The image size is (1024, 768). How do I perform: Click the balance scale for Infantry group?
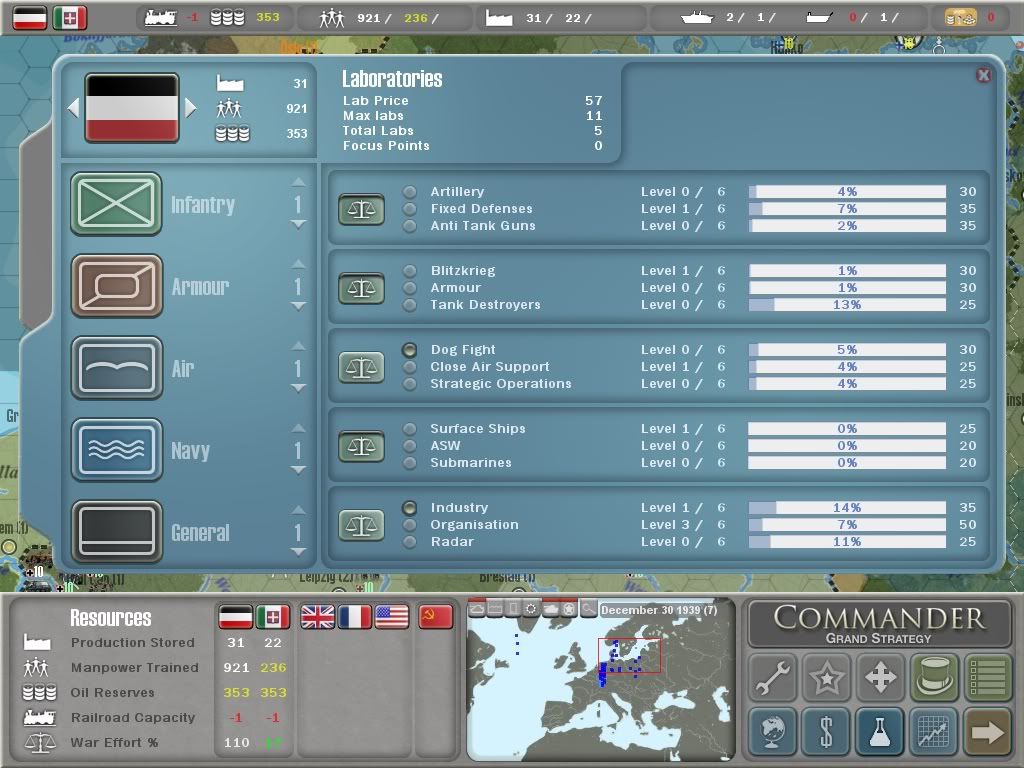click(x=361, y=209)
